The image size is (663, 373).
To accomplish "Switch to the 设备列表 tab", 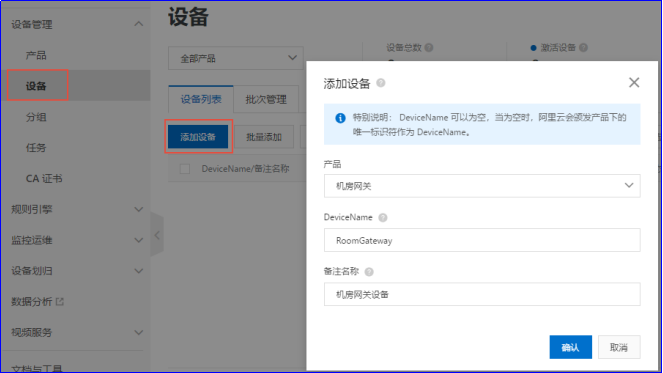I will tap(201, 99).
